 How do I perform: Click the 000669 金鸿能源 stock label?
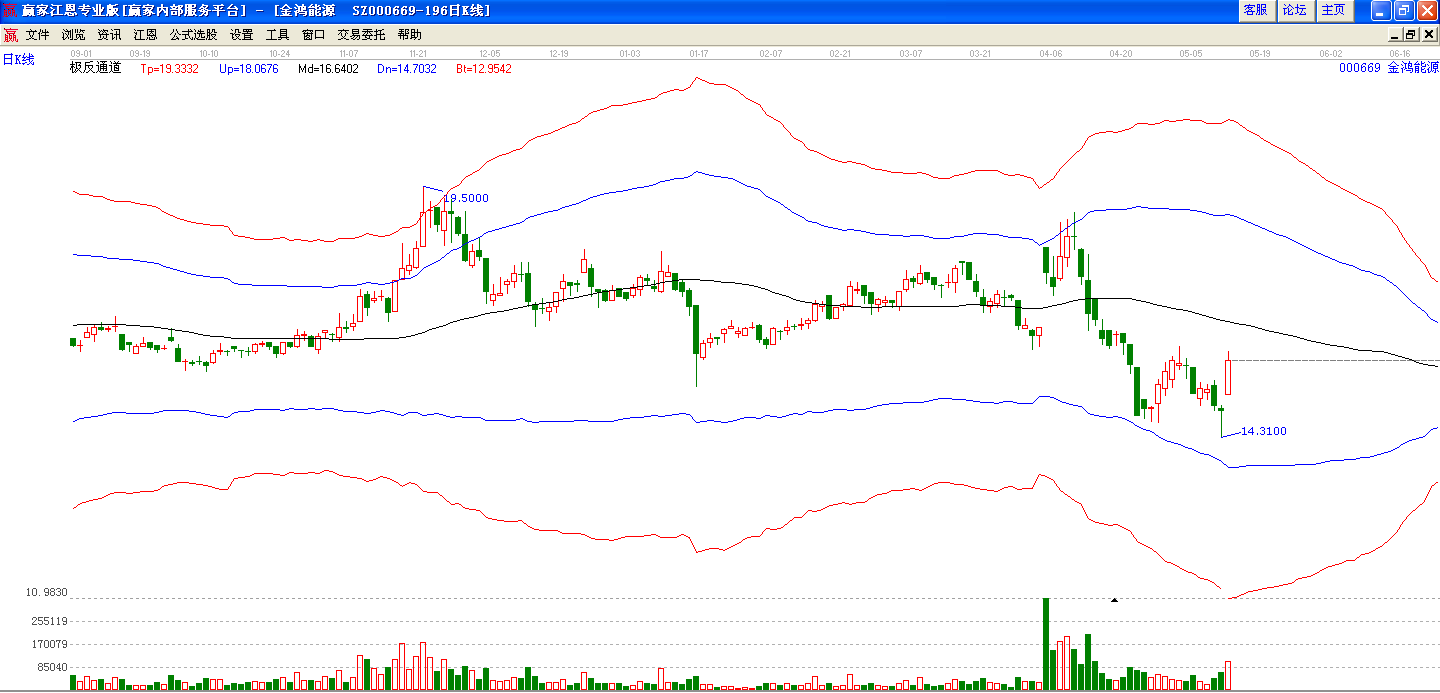tap(1388, 68)
